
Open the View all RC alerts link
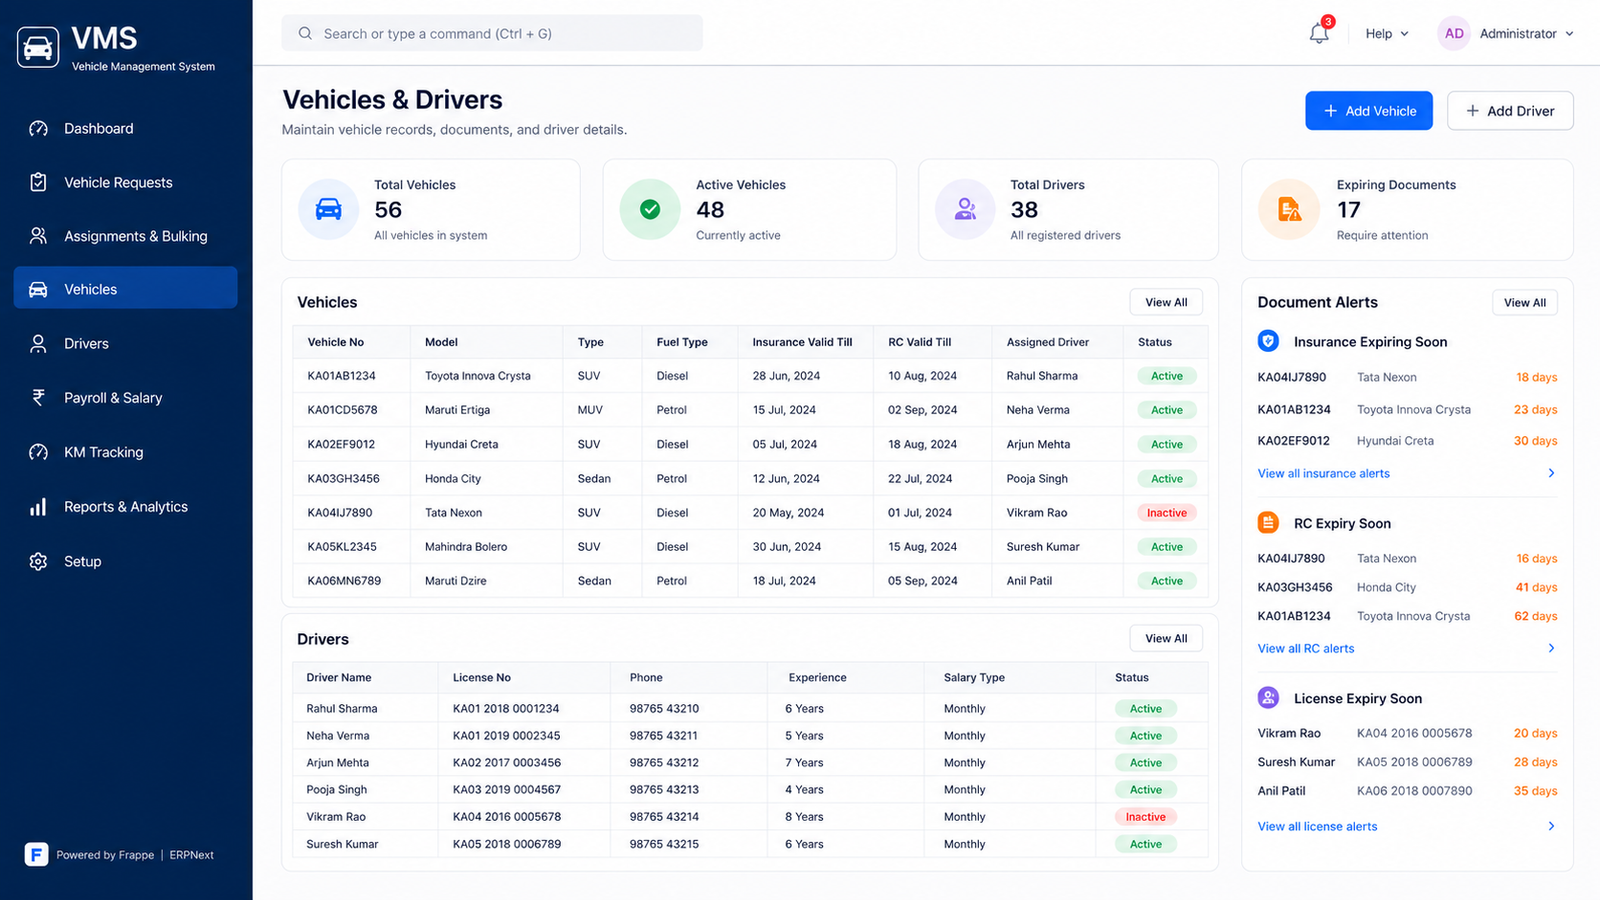(1306, 648)
